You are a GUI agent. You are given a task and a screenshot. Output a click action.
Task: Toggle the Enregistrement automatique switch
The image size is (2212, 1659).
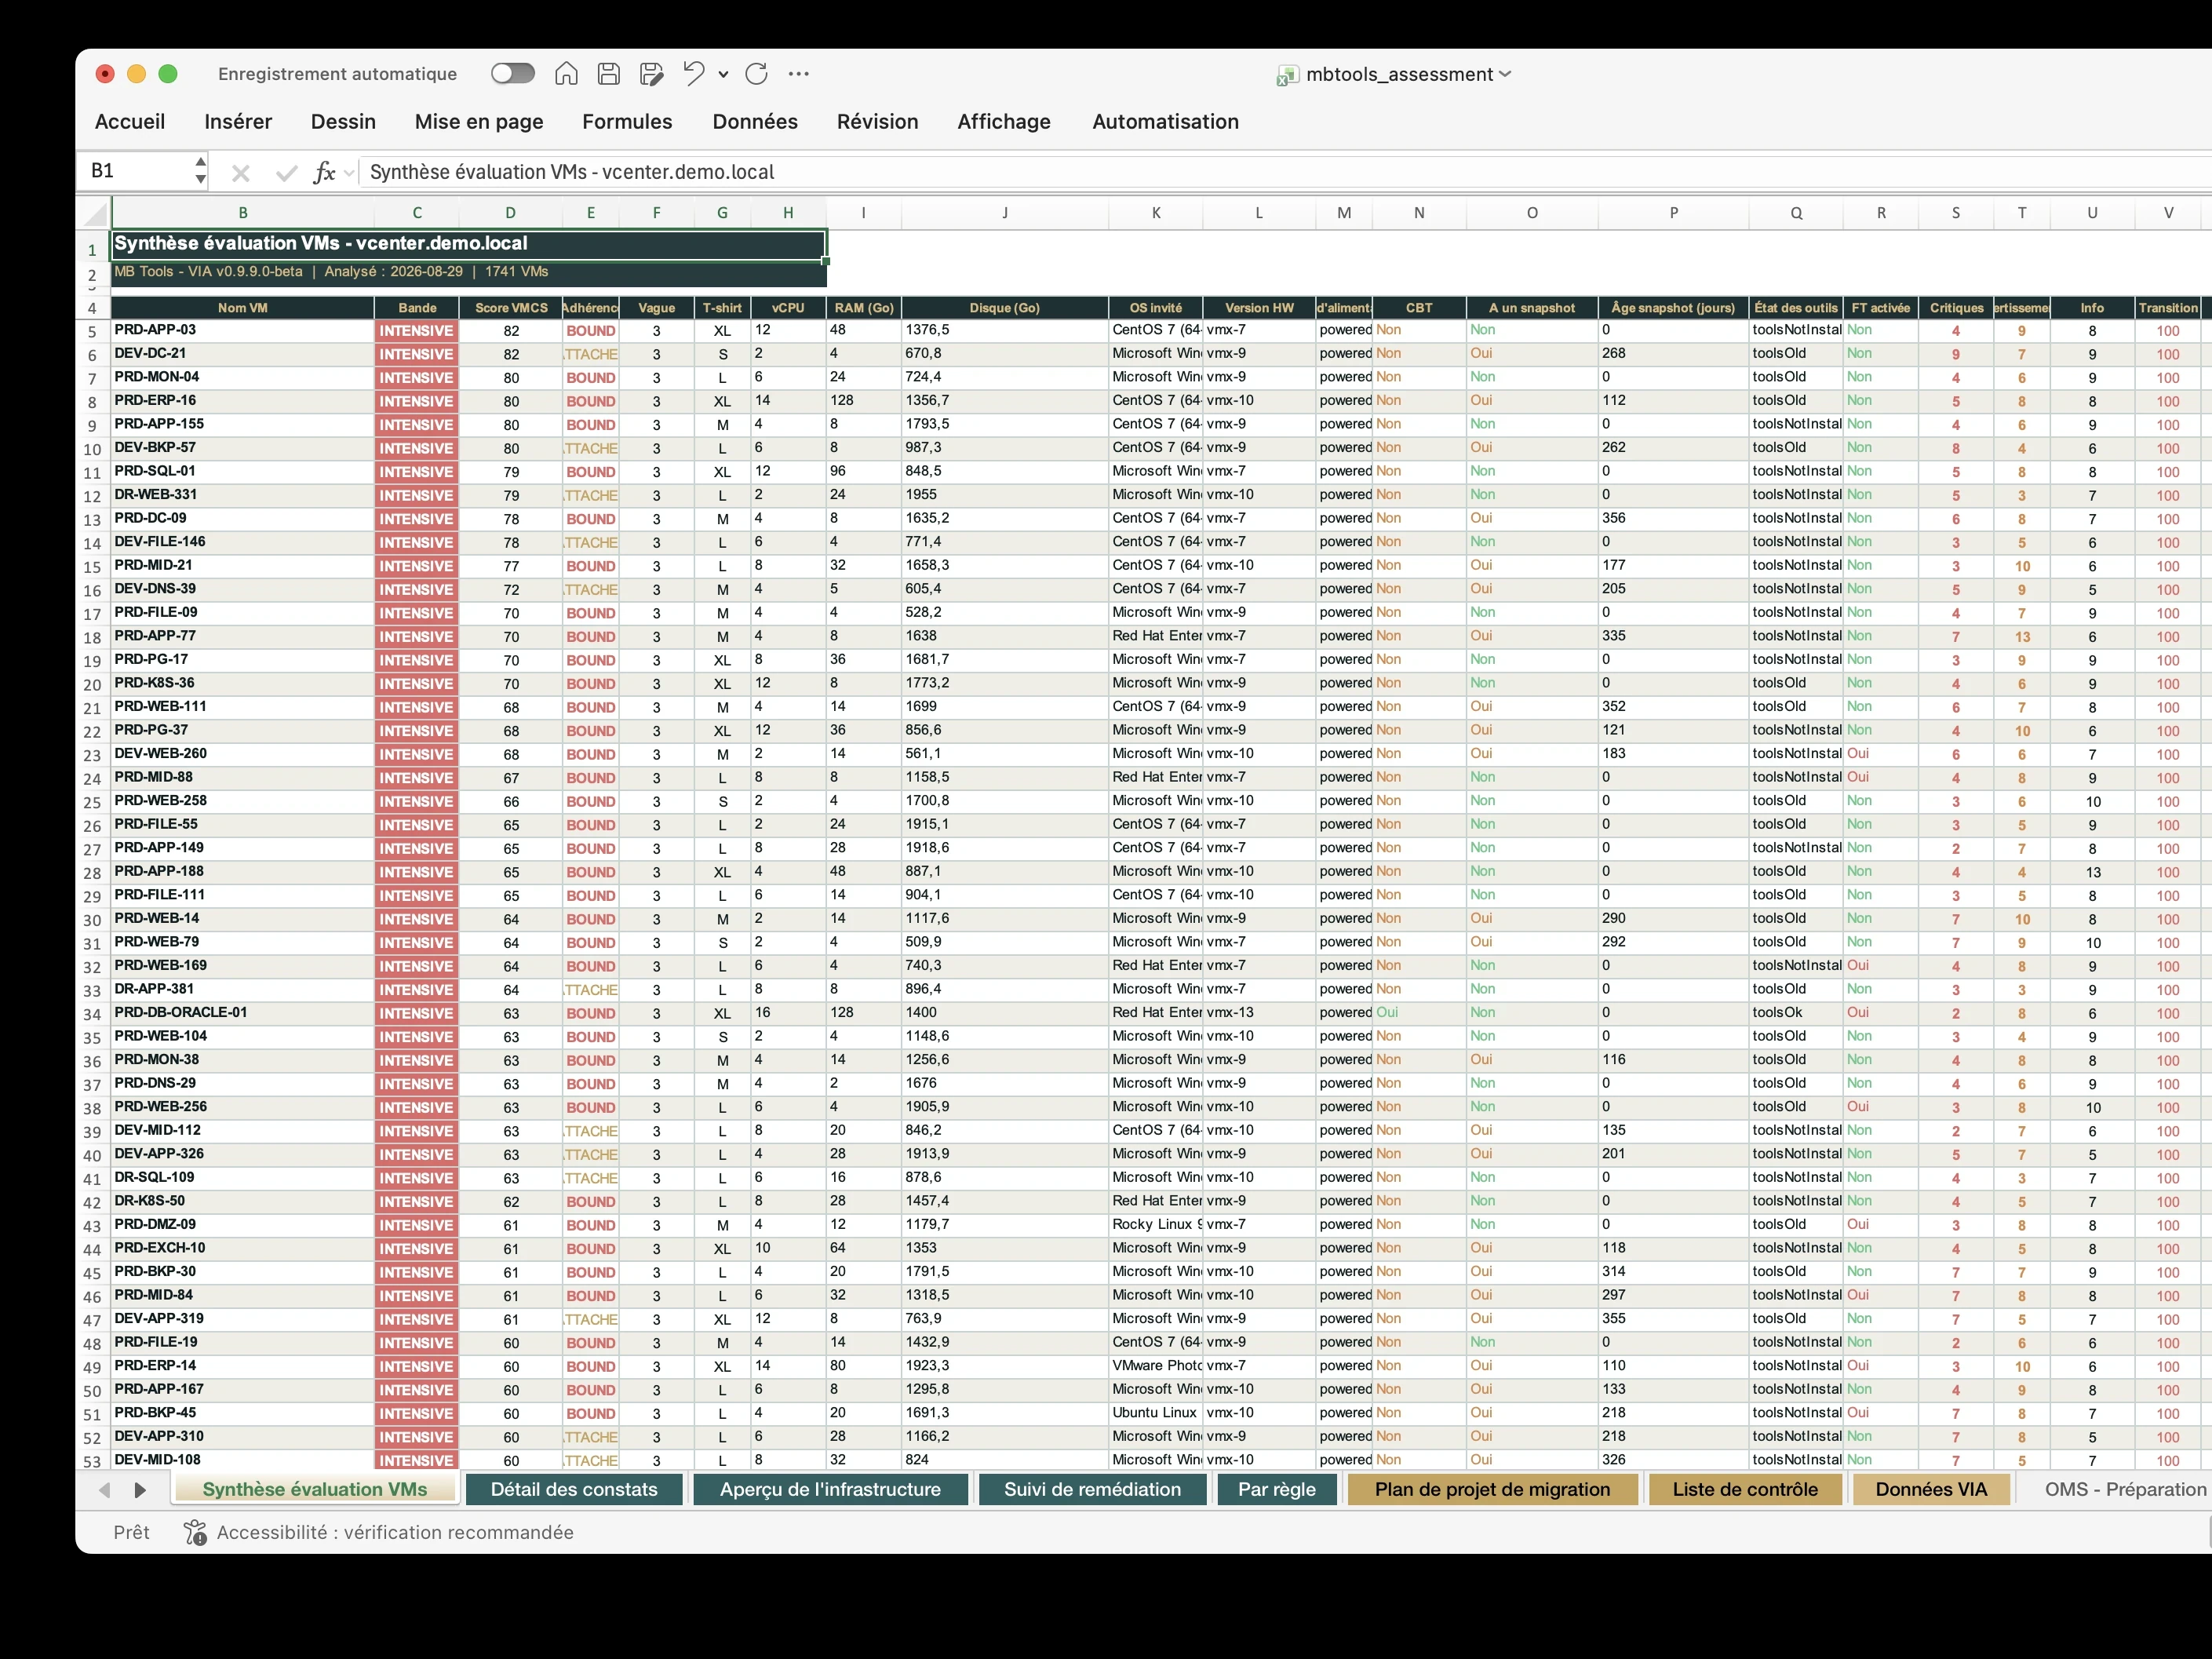click(513, 73)
